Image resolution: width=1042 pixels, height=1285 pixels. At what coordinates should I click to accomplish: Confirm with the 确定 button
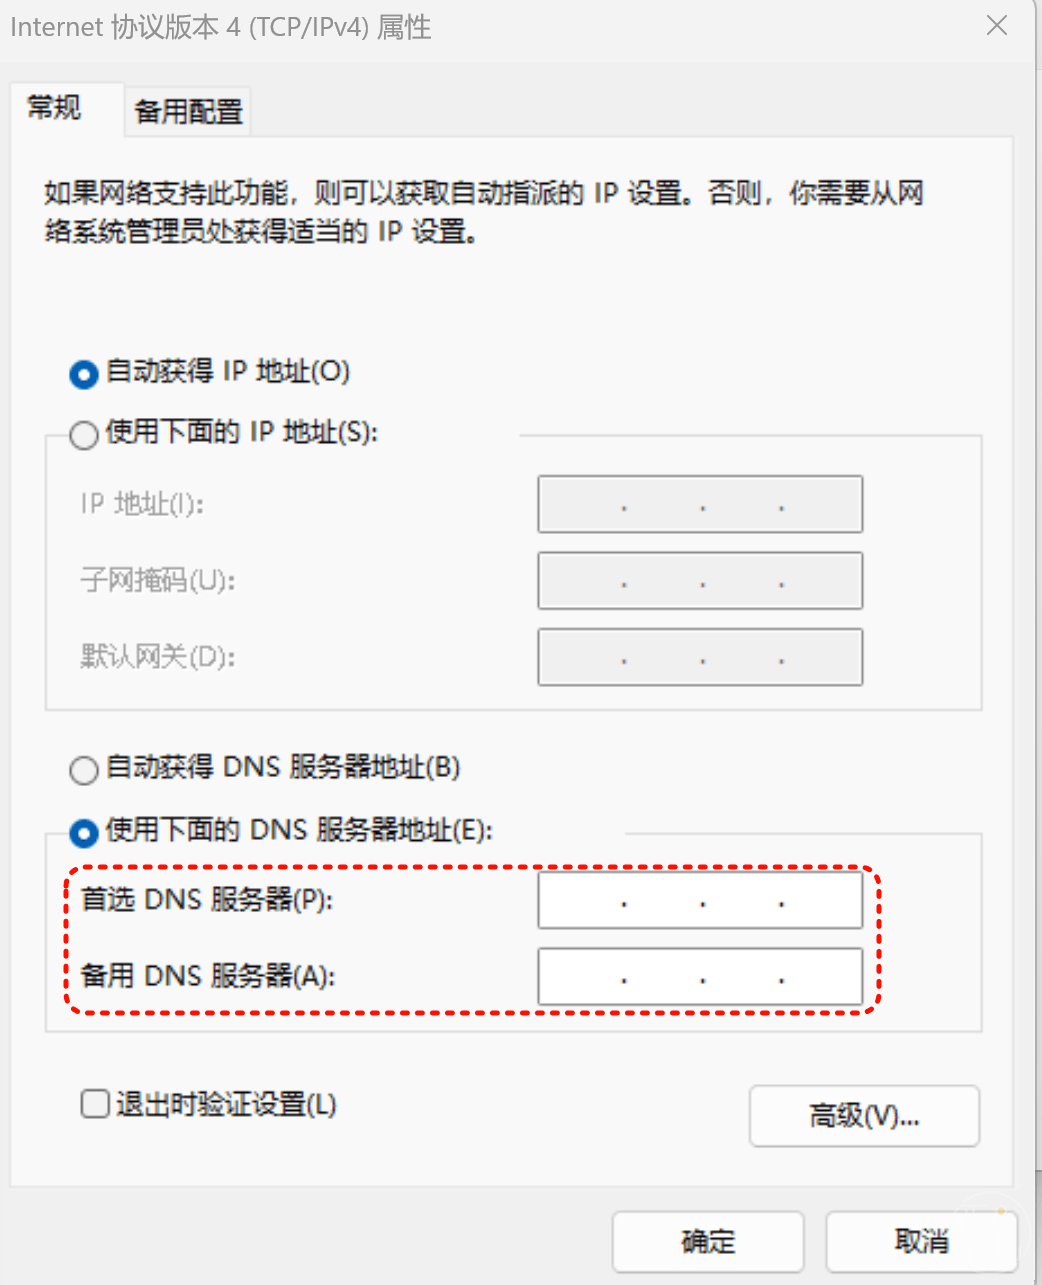point(708,1242)
